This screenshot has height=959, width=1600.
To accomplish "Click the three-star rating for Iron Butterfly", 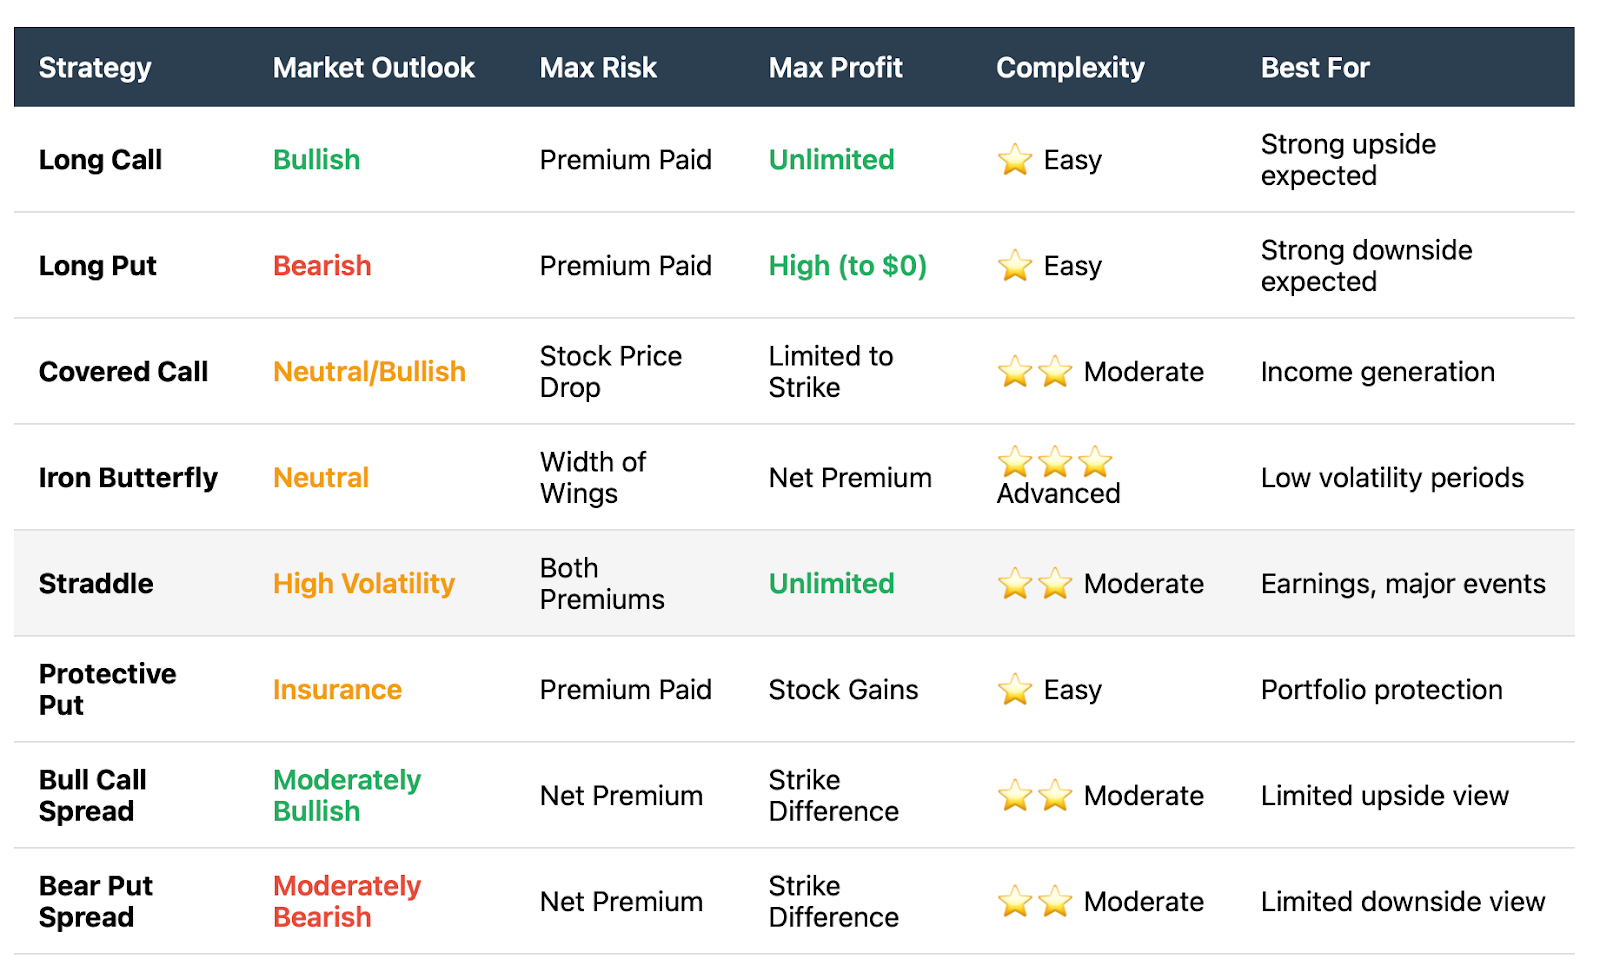I will (1055, 462).
